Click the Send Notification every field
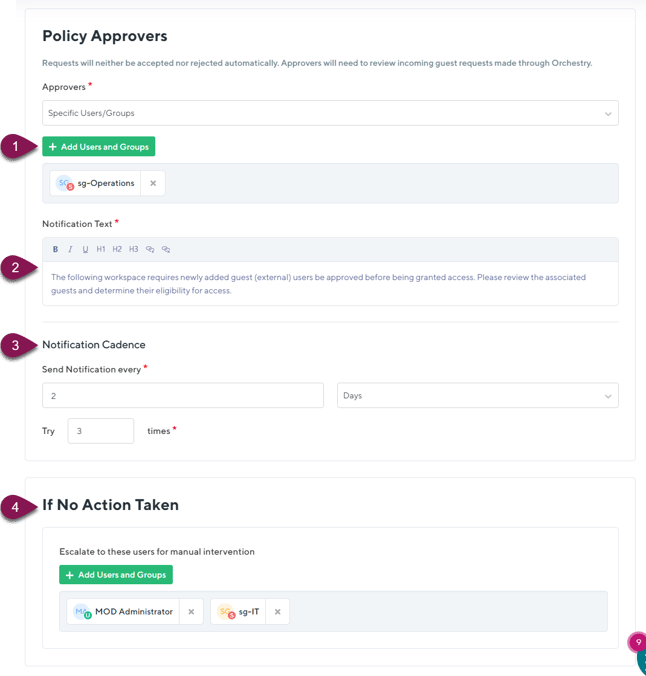Viewport: 646px width, 676px height. [x=183, y=396]
